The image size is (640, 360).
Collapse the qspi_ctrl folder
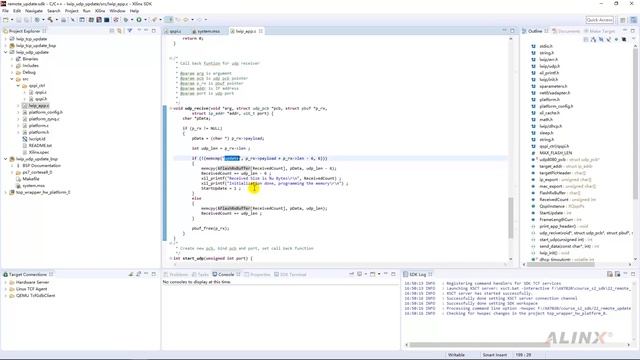click(18, 86)
